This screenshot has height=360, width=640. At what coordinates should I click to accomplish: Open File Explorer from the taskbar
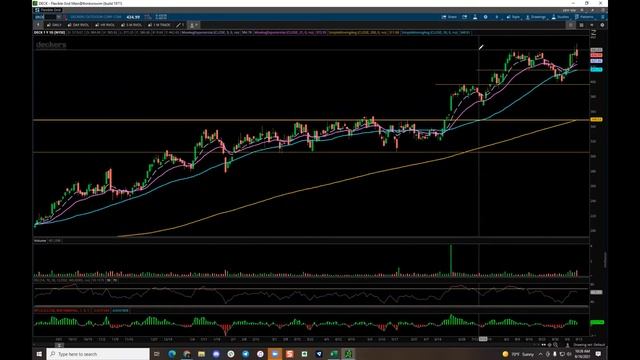(201, 354)
